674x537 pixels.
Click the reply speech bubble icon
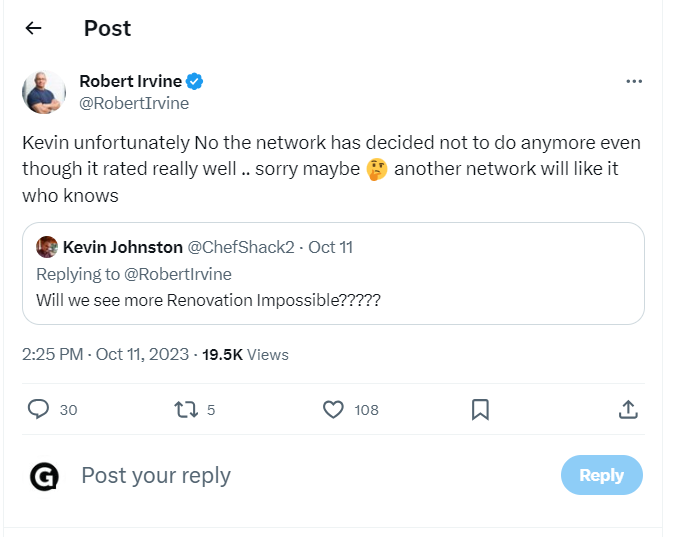(x=39, y=409)
